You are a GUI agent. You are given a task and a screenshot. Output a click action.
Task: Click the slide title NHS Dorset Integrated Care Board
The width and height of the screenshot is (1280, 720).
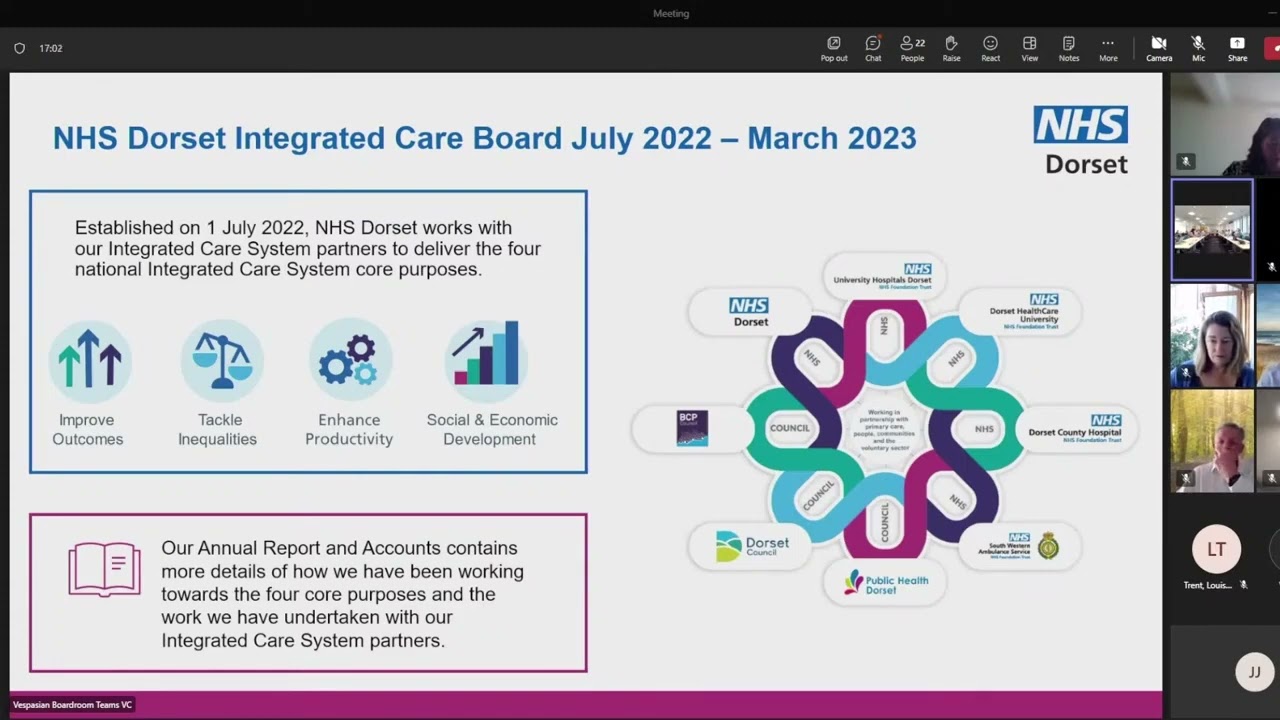484,138
